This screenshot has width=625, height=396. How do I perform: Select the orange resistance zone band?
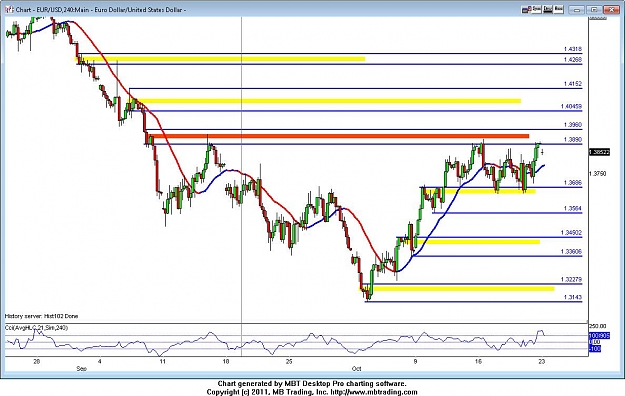click(340, 136)
